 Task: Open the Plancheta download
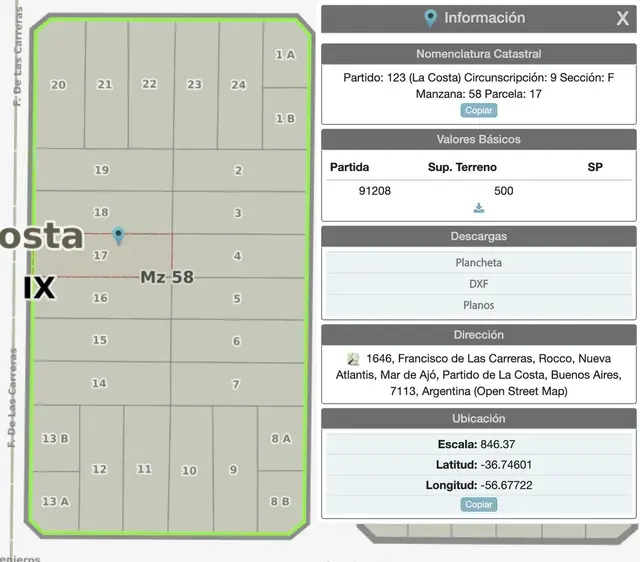tap(479, 262)
